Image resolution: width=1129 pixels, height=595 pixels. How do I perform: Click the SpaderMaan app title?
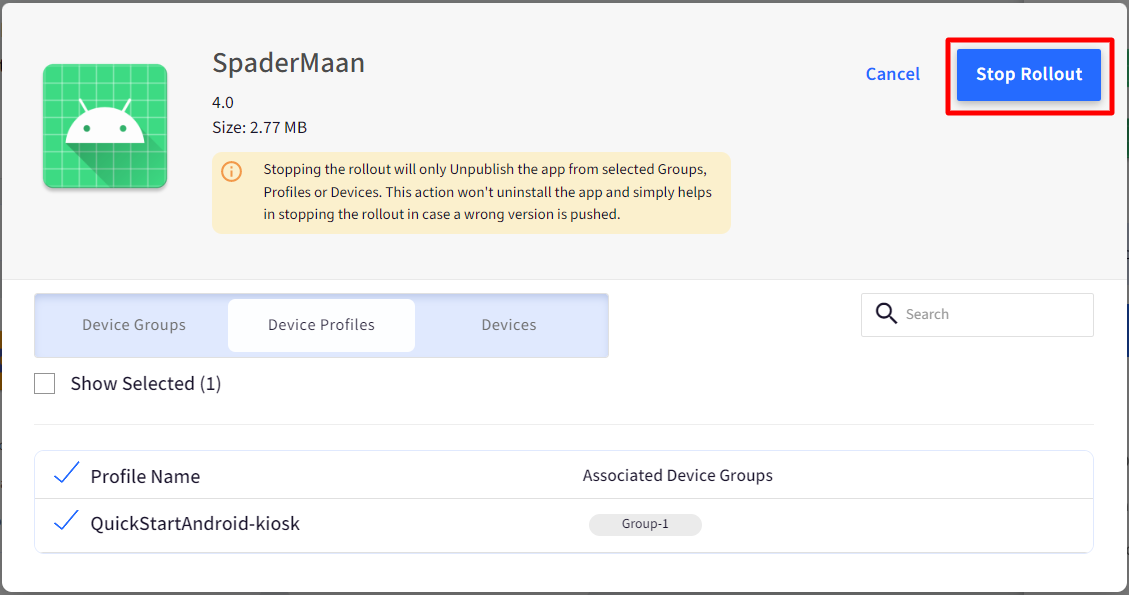289,63
